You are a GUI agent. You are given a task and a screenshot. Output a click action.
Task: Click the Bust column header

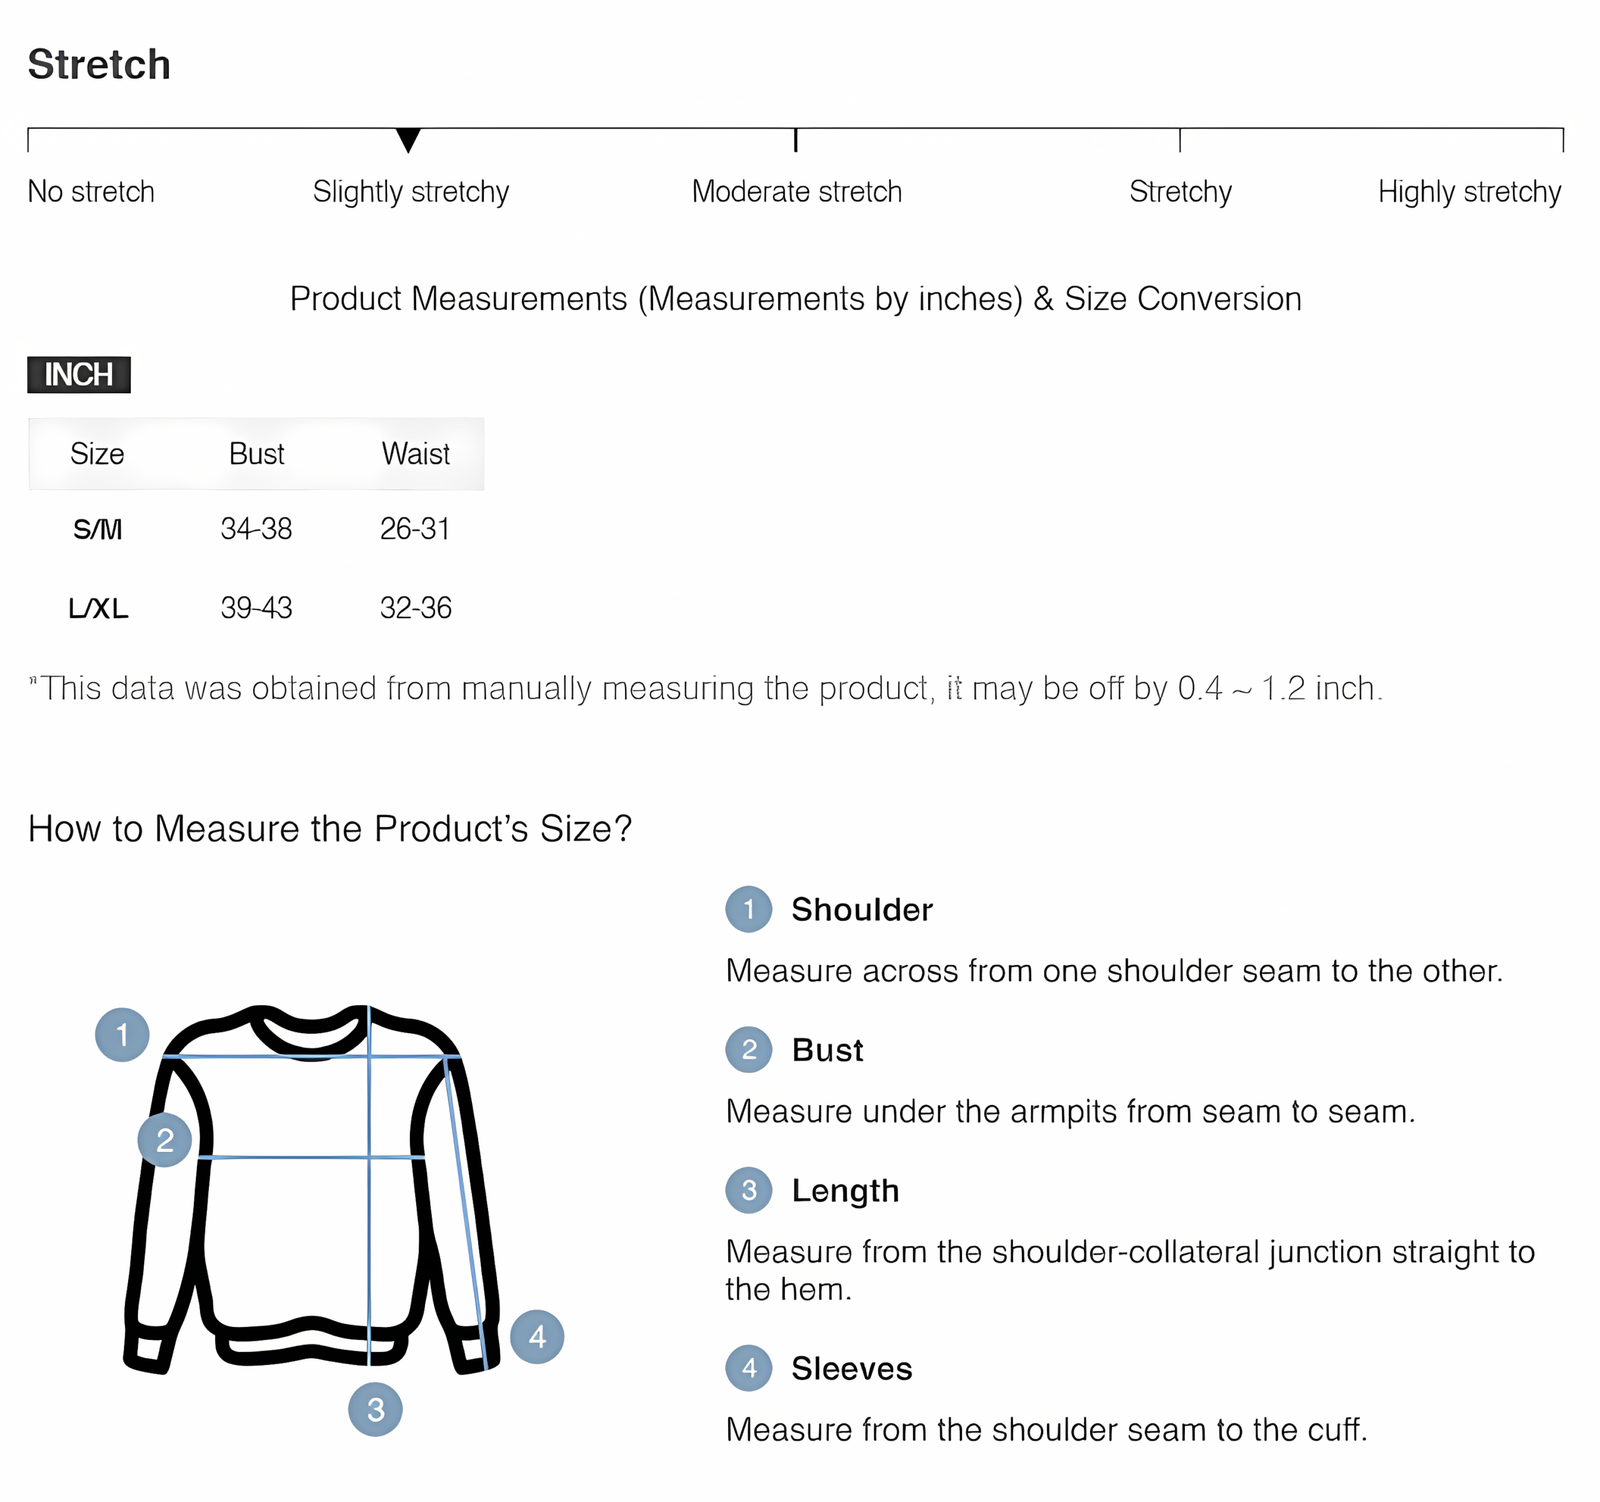tap(256, 454)
